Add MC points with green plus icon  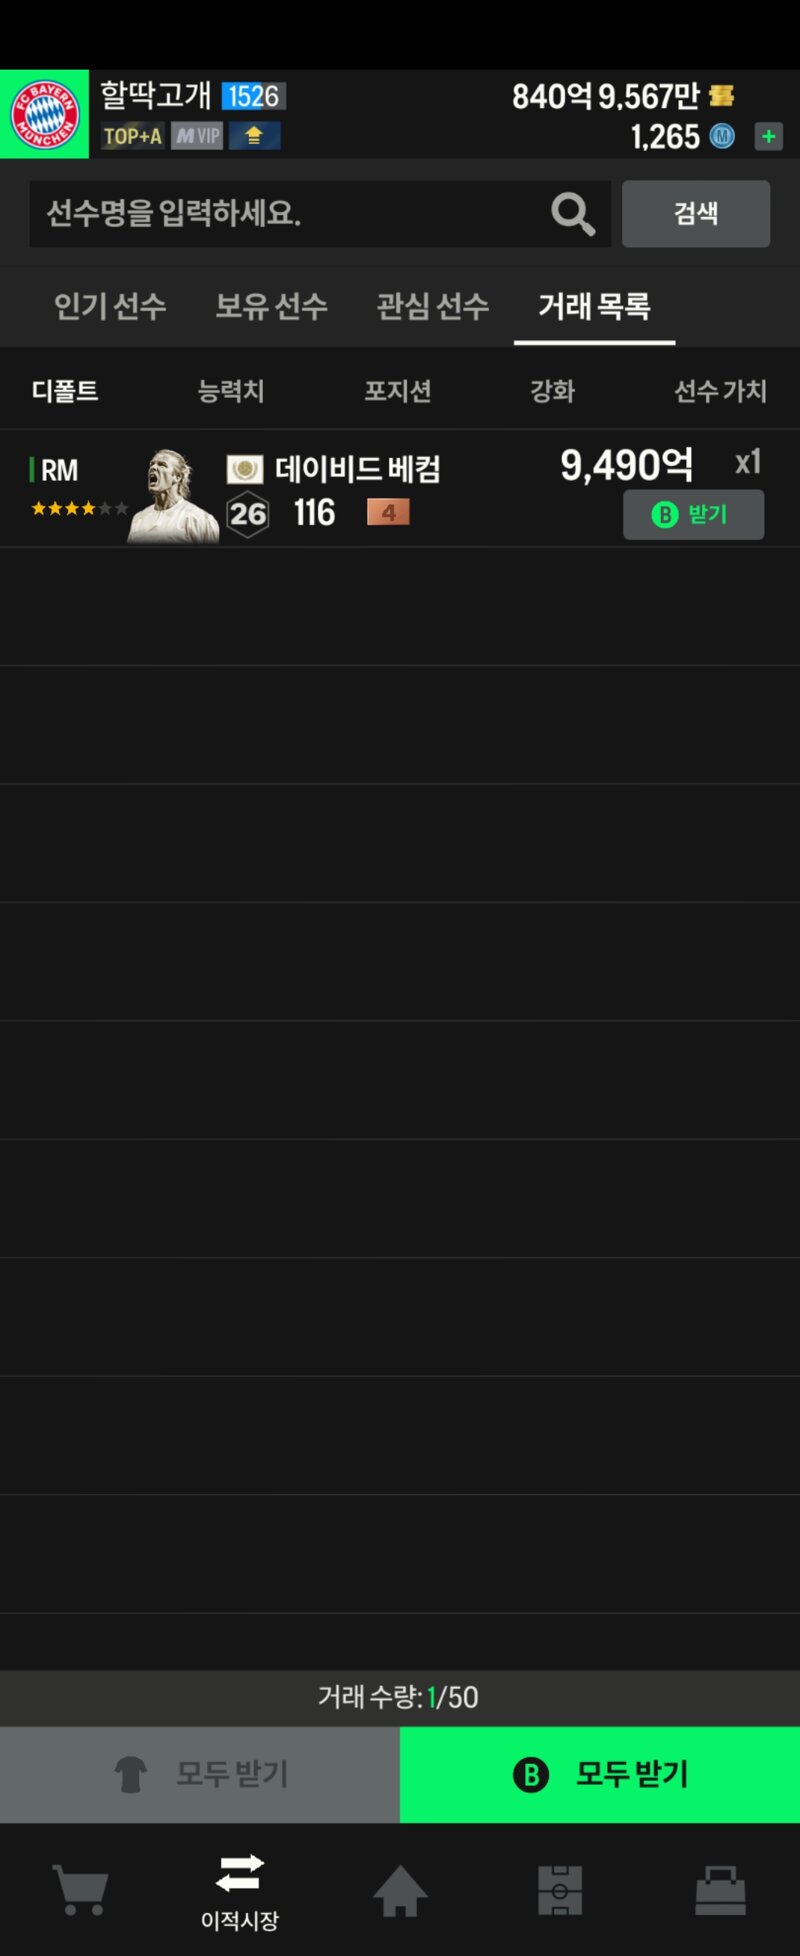click(768, 136)
